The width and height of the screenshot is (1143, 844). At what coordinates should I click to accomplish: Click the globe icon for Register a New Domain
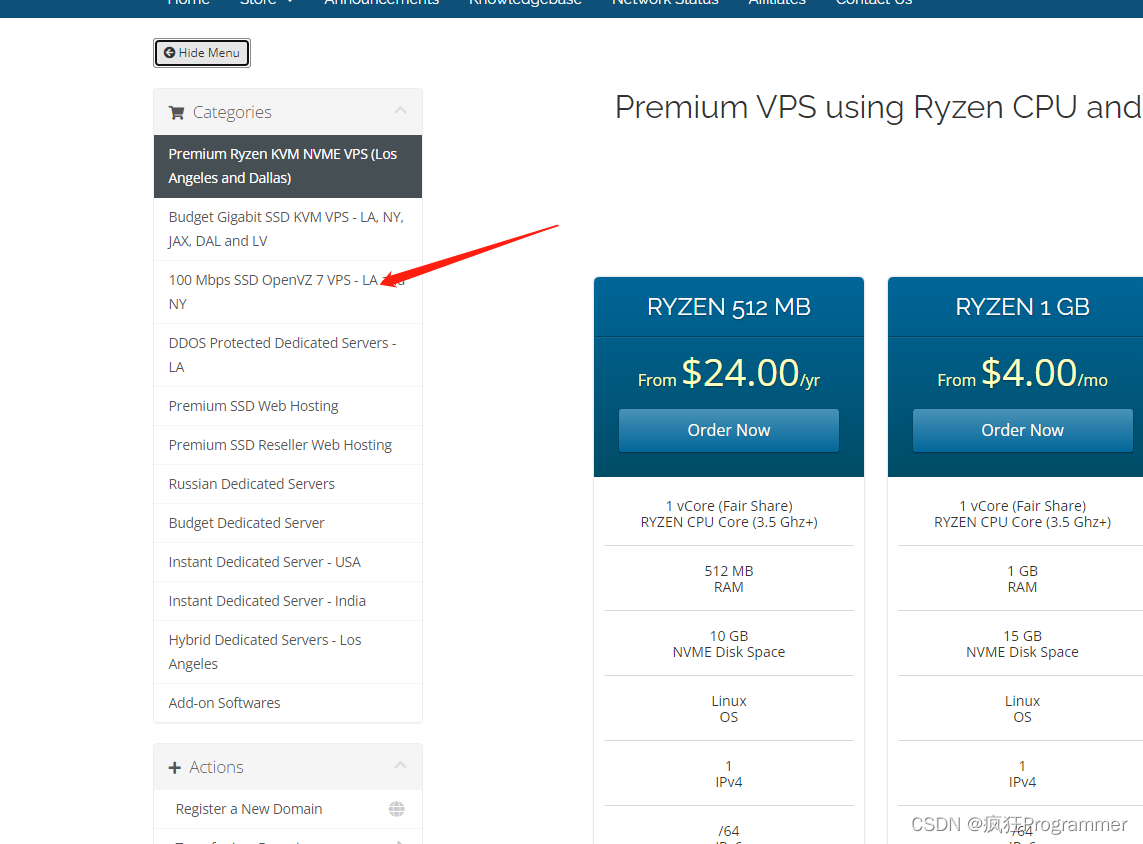[397, 808]
